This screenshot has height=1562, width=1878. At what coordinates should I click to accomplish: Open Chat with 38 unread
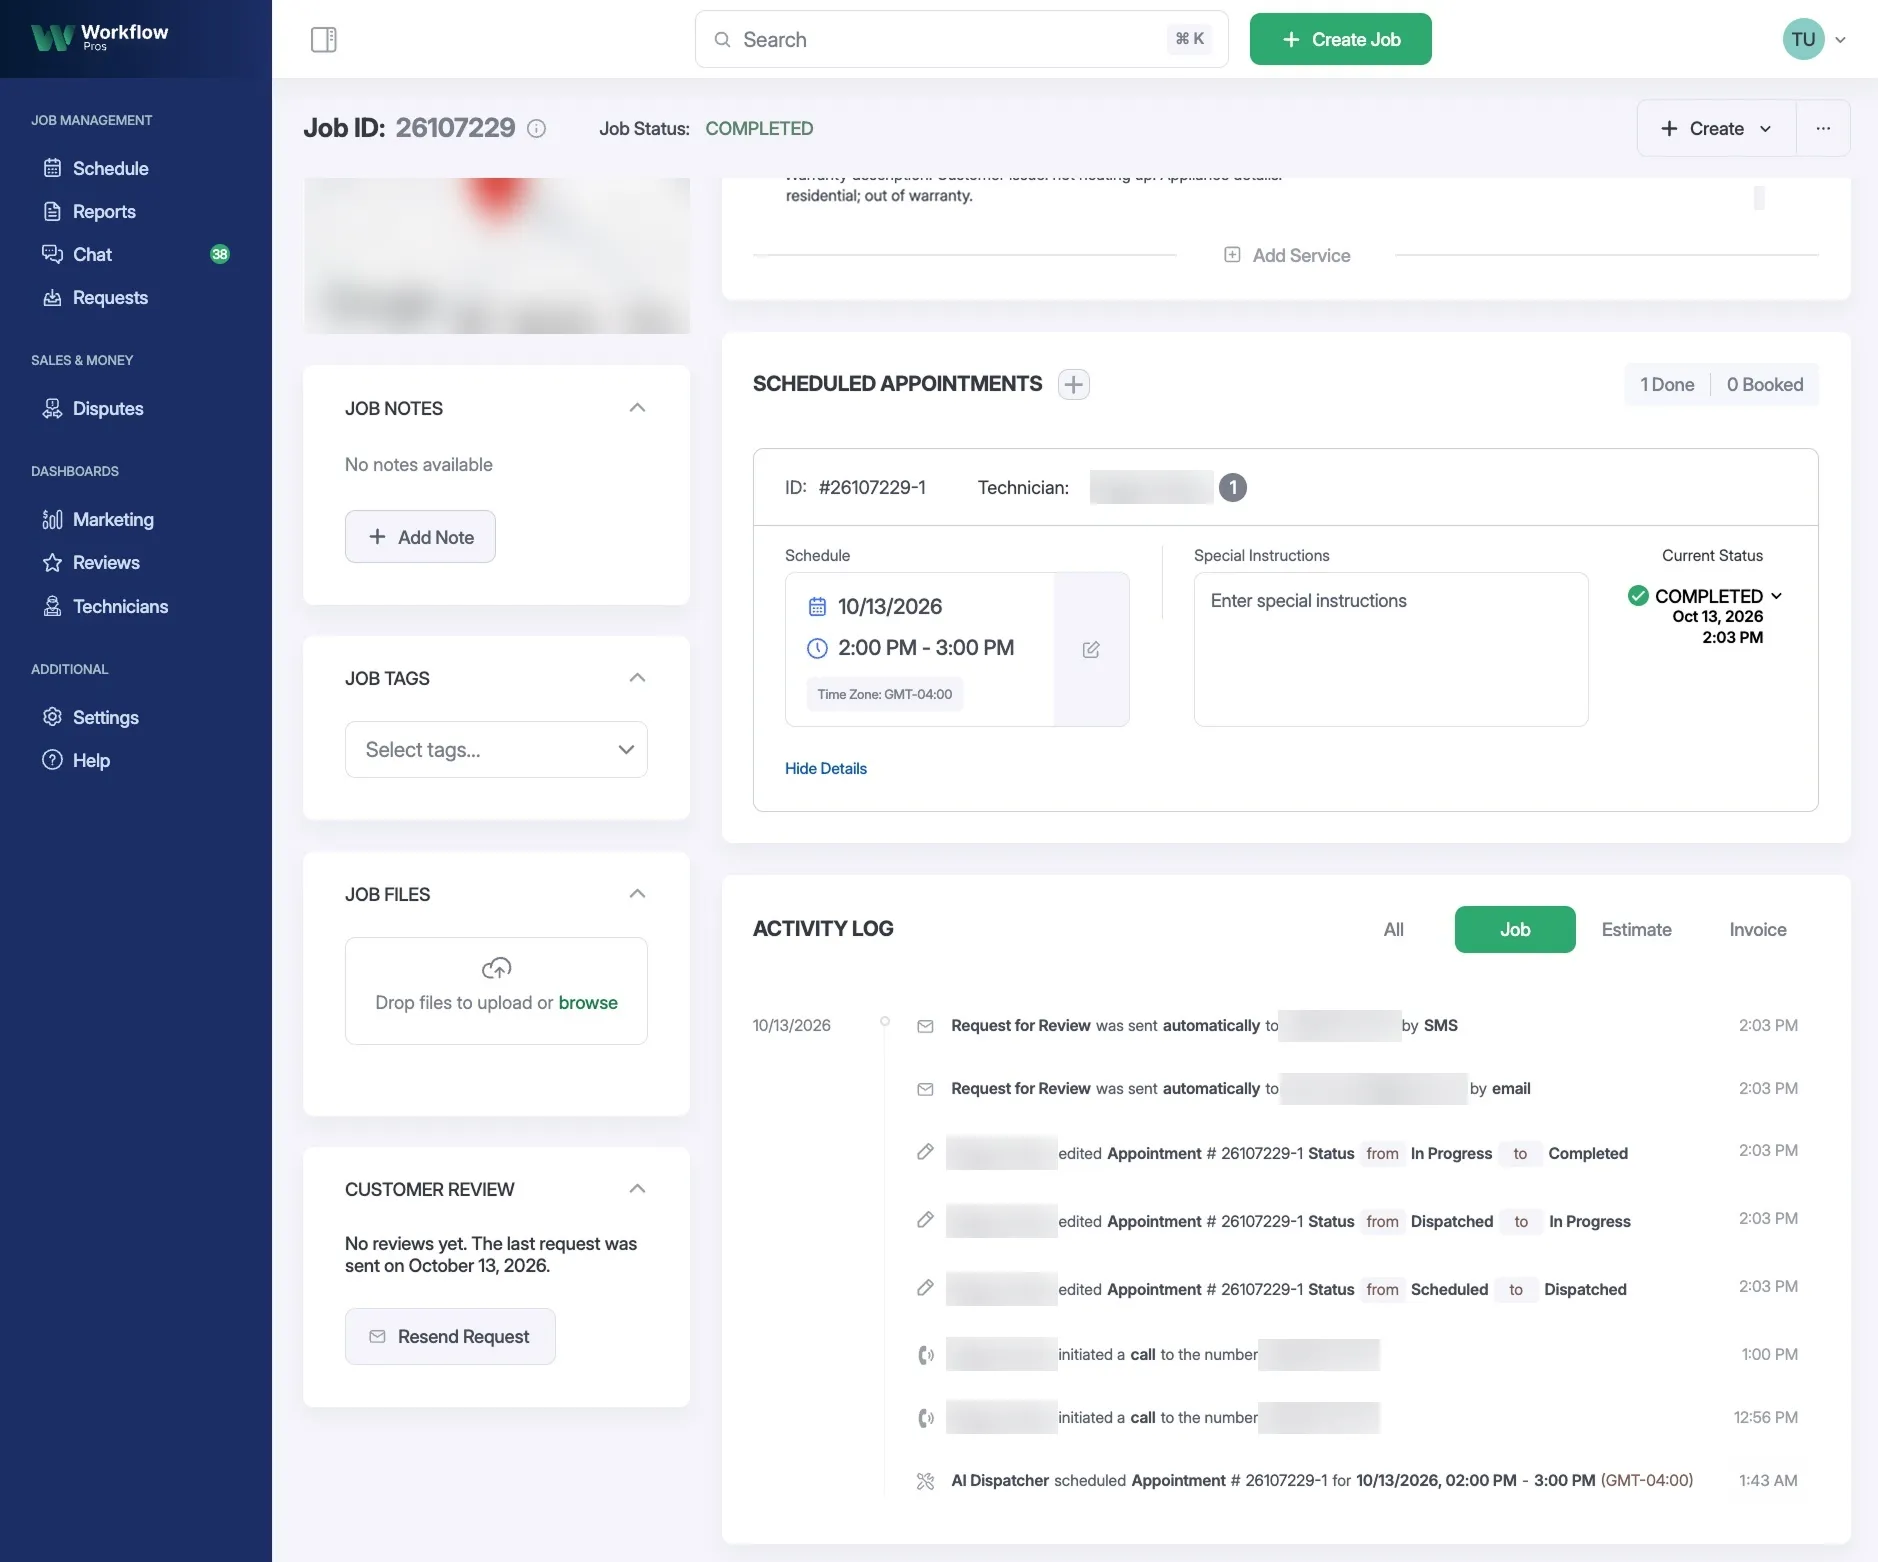pos(135,254)
